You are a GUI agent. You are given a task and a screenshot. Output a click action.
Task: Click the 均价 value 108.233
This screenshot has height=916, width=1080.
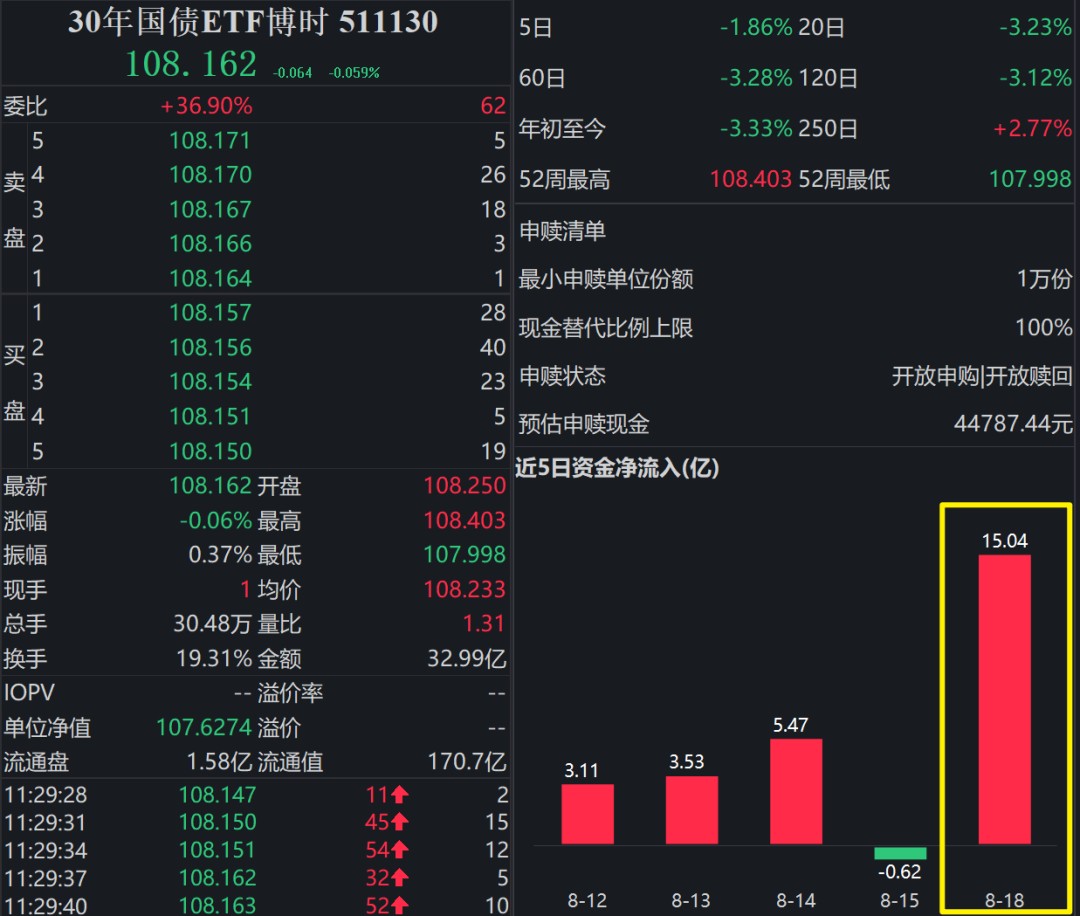pyautogui.click(x=465, y=590)
